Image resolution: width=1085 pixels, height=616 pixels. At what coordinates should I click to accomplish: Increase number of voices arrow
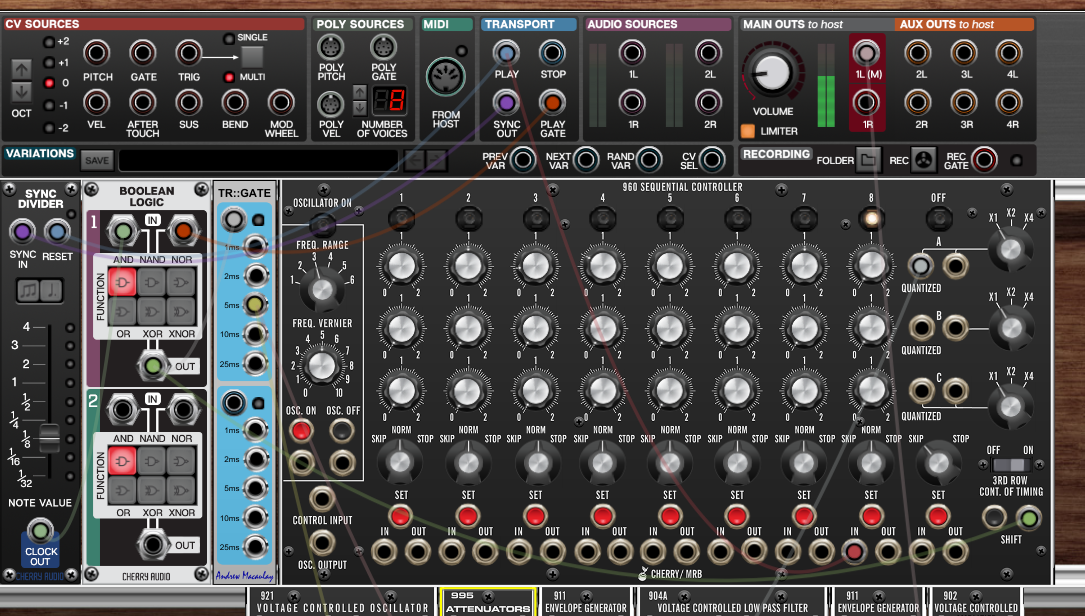[x=360, y=92]
